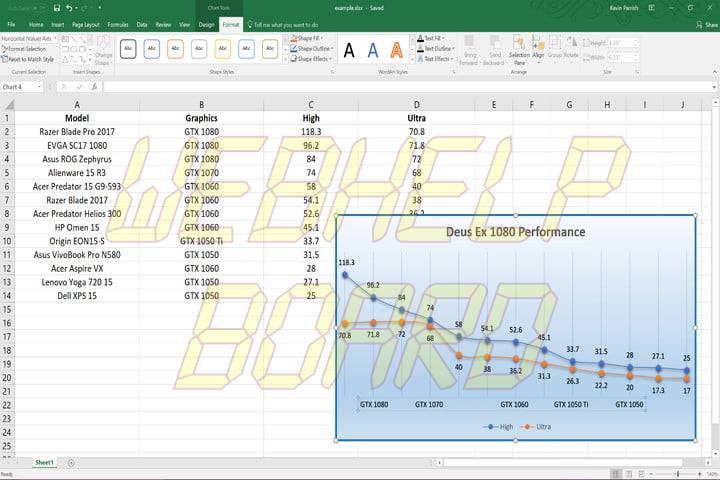Expand the Shape Styles gallery More arrow
The image size is (720, 480).
click(x=285, y=59)
